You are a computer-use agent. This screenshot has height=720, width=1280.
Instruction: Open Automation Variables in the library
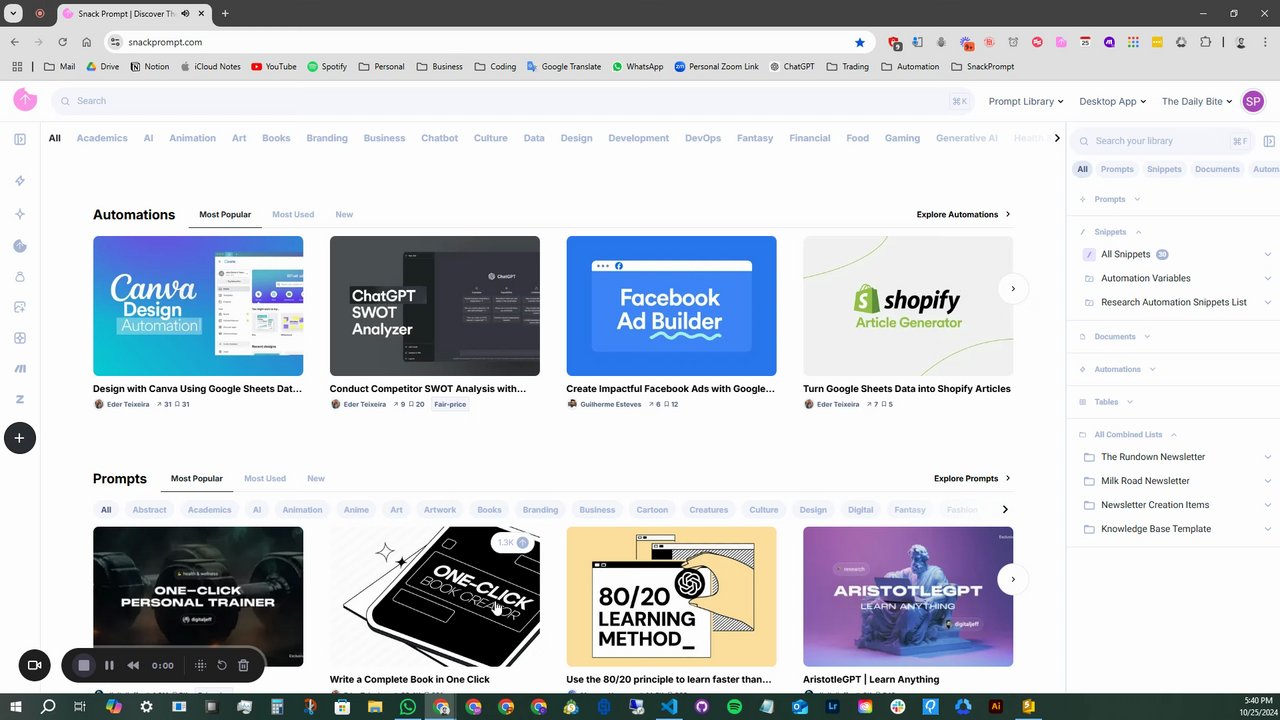(x=1146, y=278)
